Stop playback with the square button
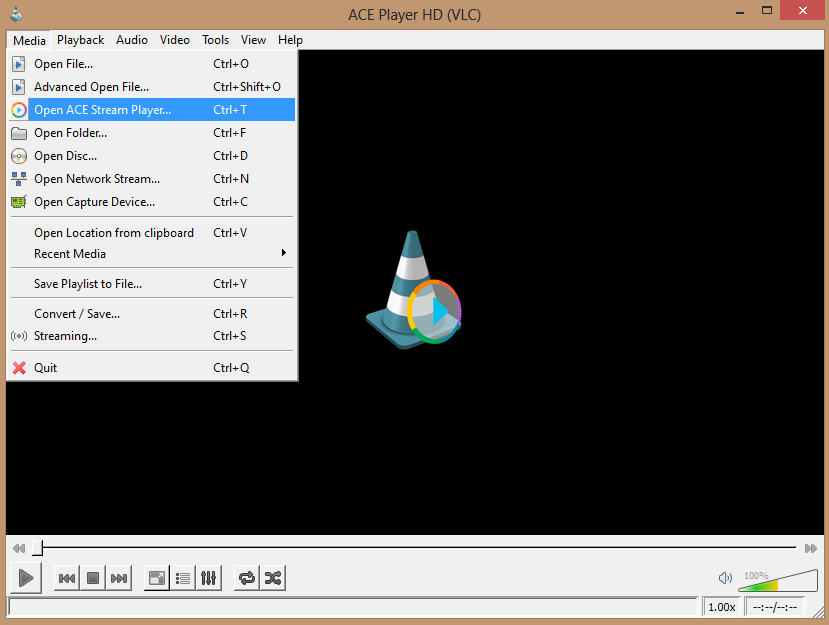This screenshot has width=829, height=625. (93, 578)
